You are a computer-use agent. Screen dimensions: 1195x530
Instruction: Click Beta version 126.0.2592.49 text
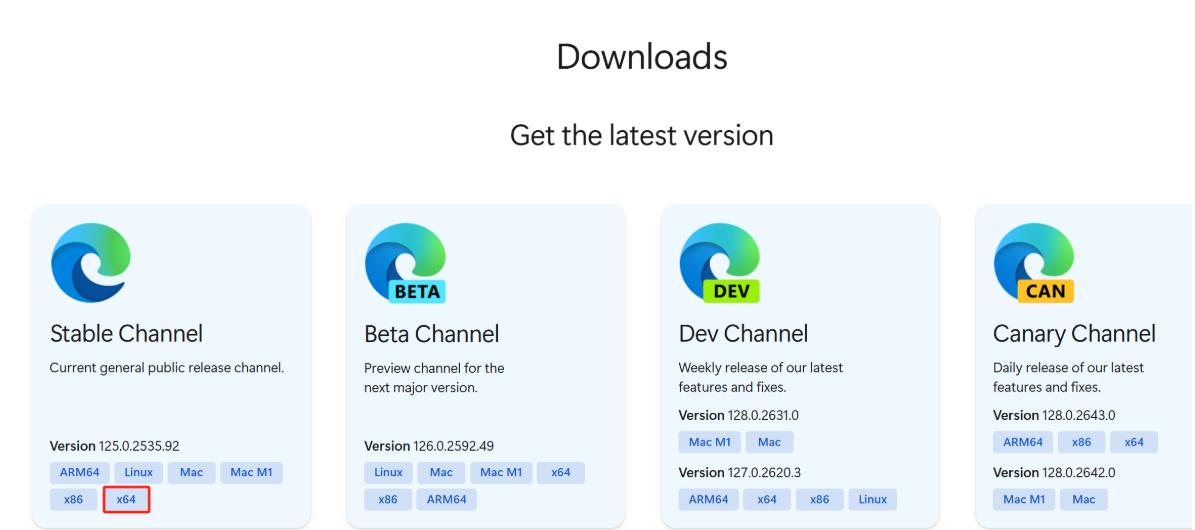click(429, 446)
